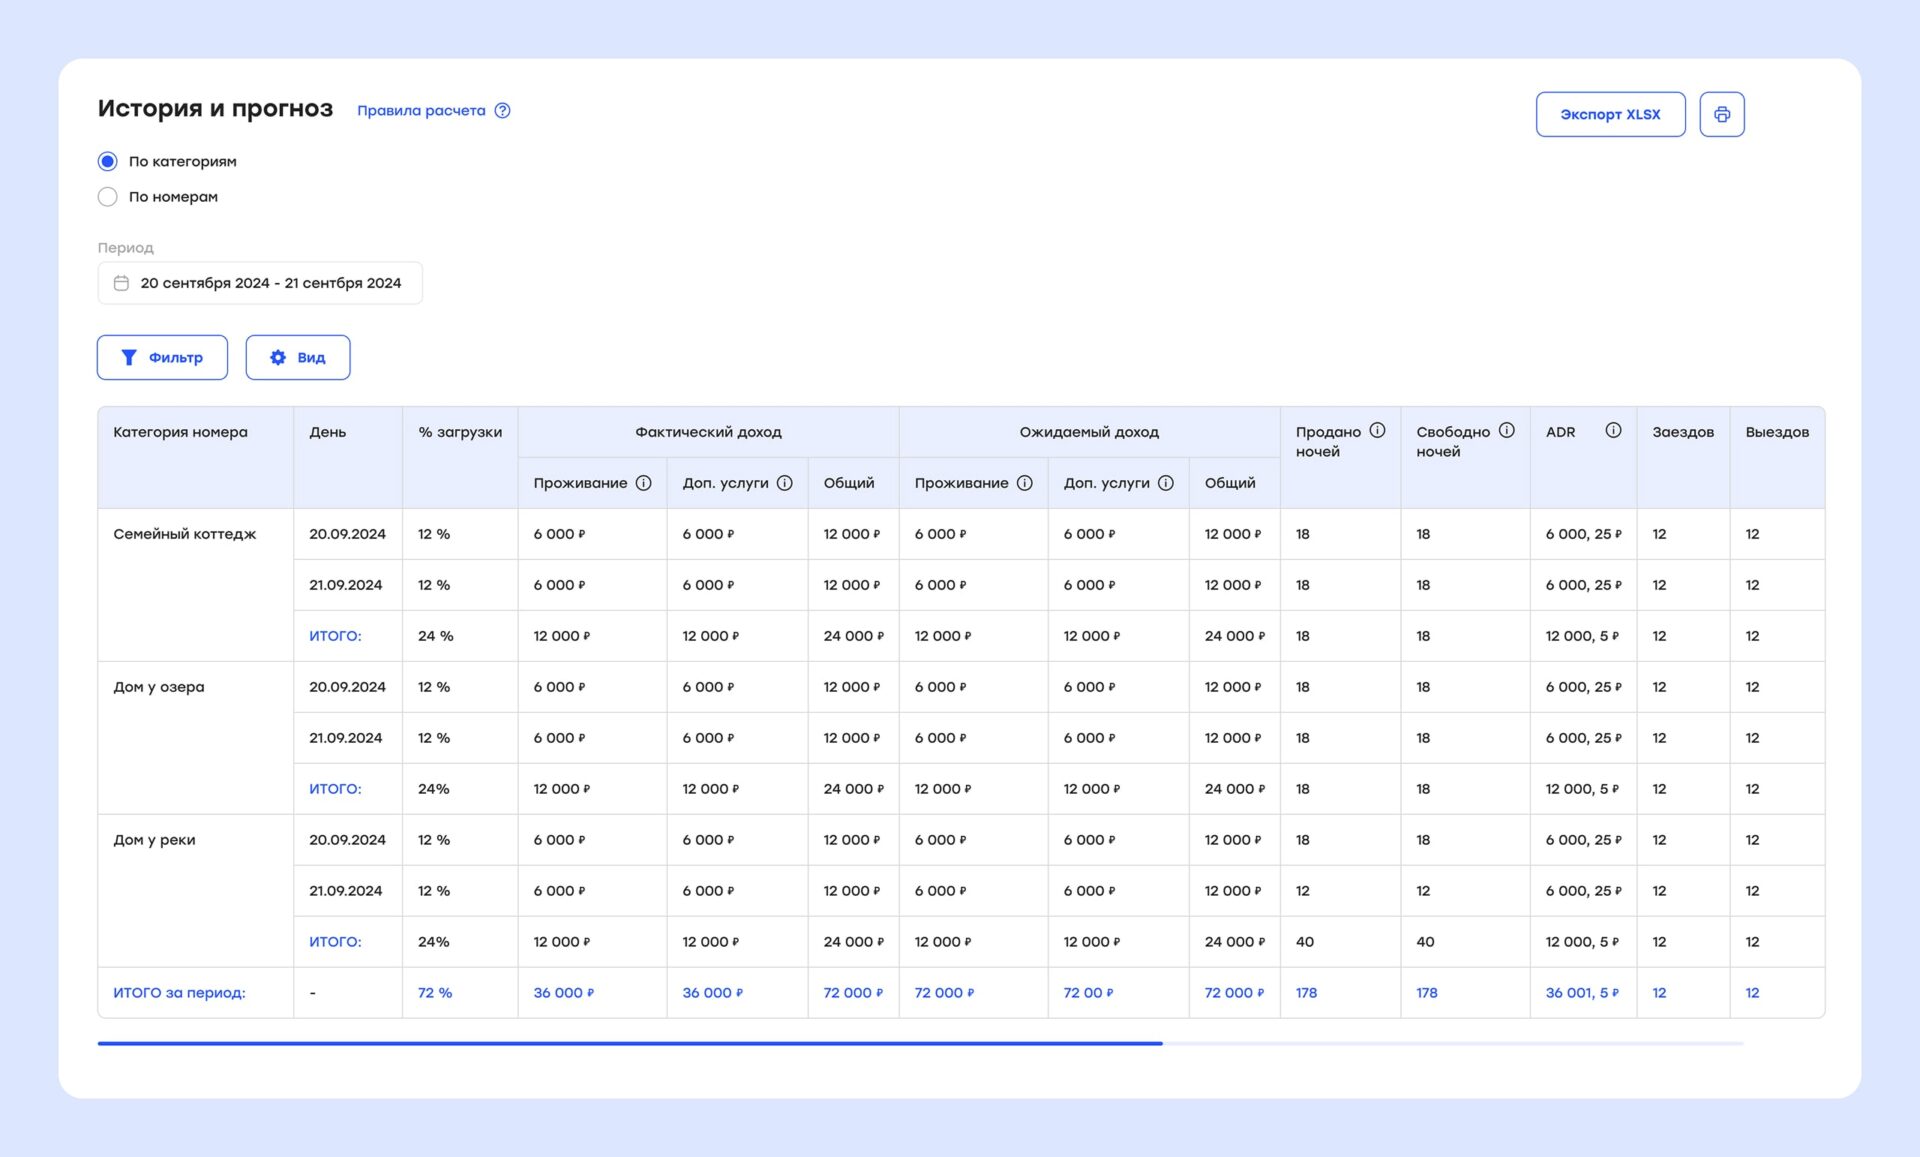Image resolution: width=1920 pixels, height=1157 pixels.
Task: Click info icon beside Ожидаемый Доп. услуги
Action: point(1165,483)
